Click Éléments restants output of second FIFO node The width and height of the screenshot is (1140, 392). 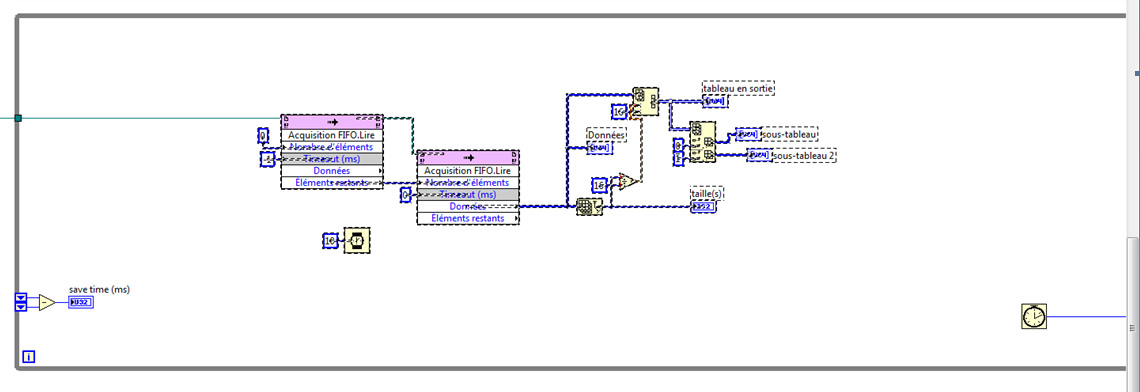point(468,218)
